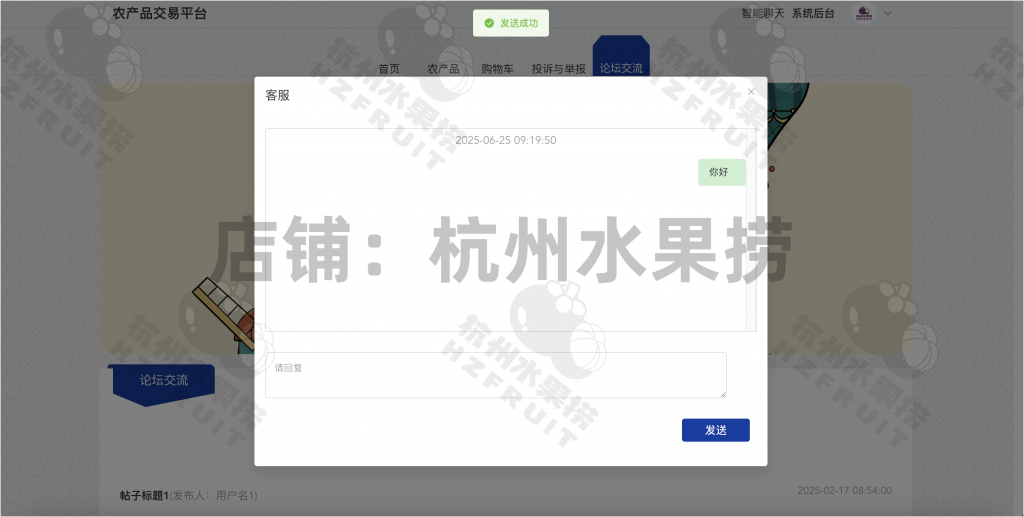Click the post date 2025-02-17 08:54:00
Screen dimensions: 1024x517
point(844,490)
